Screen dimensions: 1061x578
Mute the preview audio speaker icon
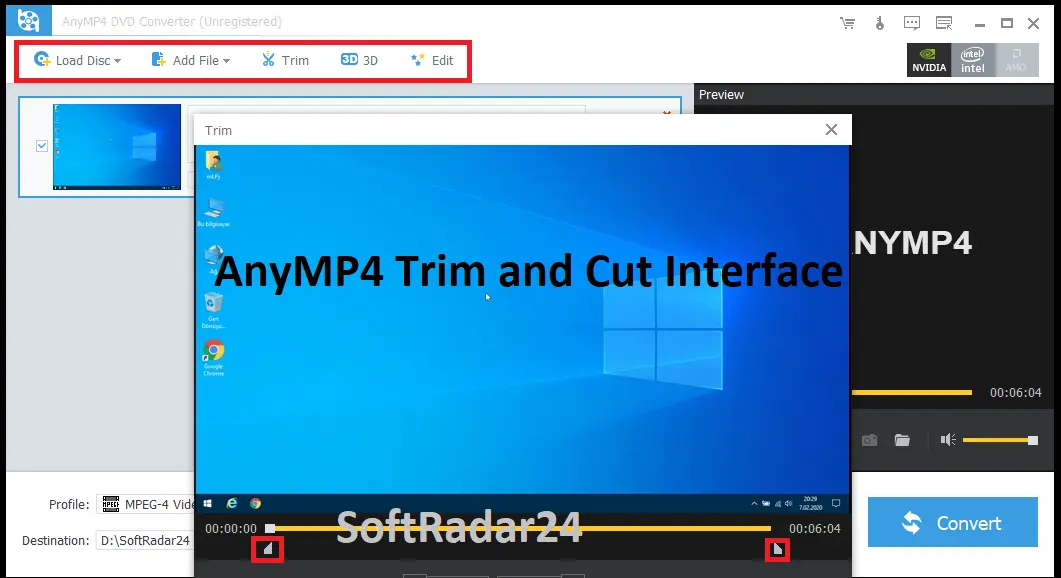pos(948,440)
